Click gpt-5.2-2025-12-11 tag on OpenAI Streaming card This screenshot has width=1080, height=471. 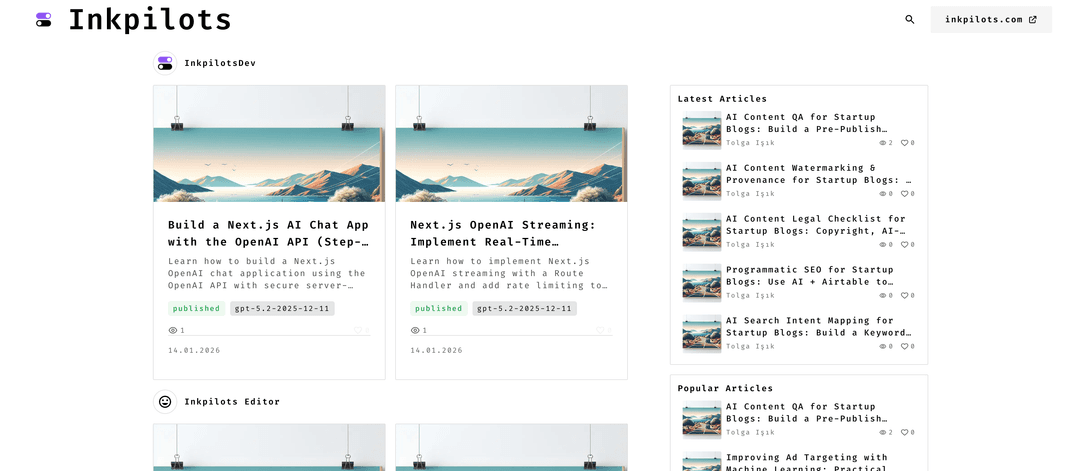point(524,309)
